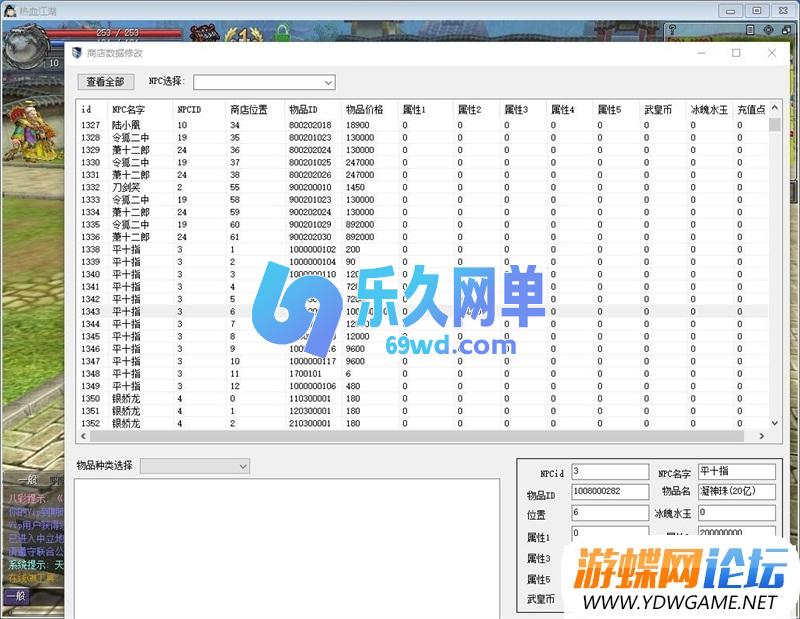Click the horizontal scrollbar right arrow
800x619 pixels.
pyautogui.click(x=762, y=436)
